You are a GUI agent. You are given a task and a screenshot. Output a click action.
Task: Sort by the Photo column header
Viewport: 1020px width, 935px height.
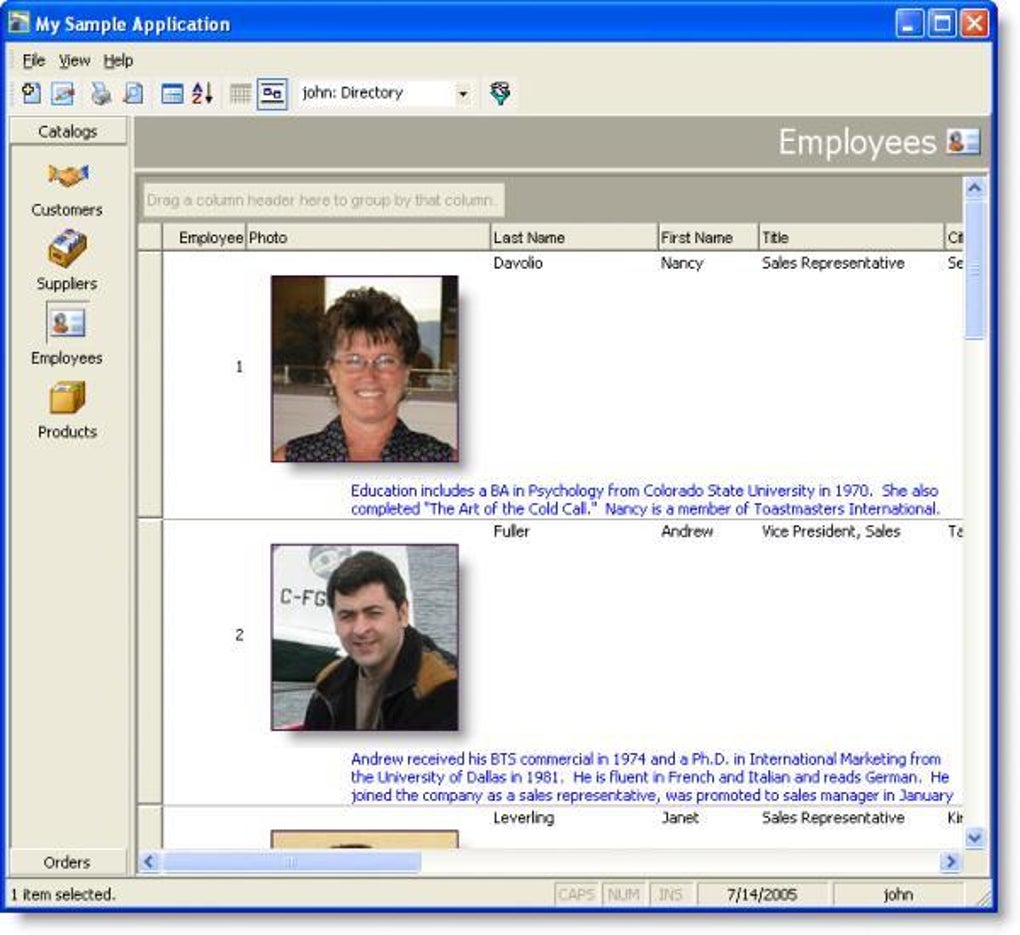pos(368,237)
